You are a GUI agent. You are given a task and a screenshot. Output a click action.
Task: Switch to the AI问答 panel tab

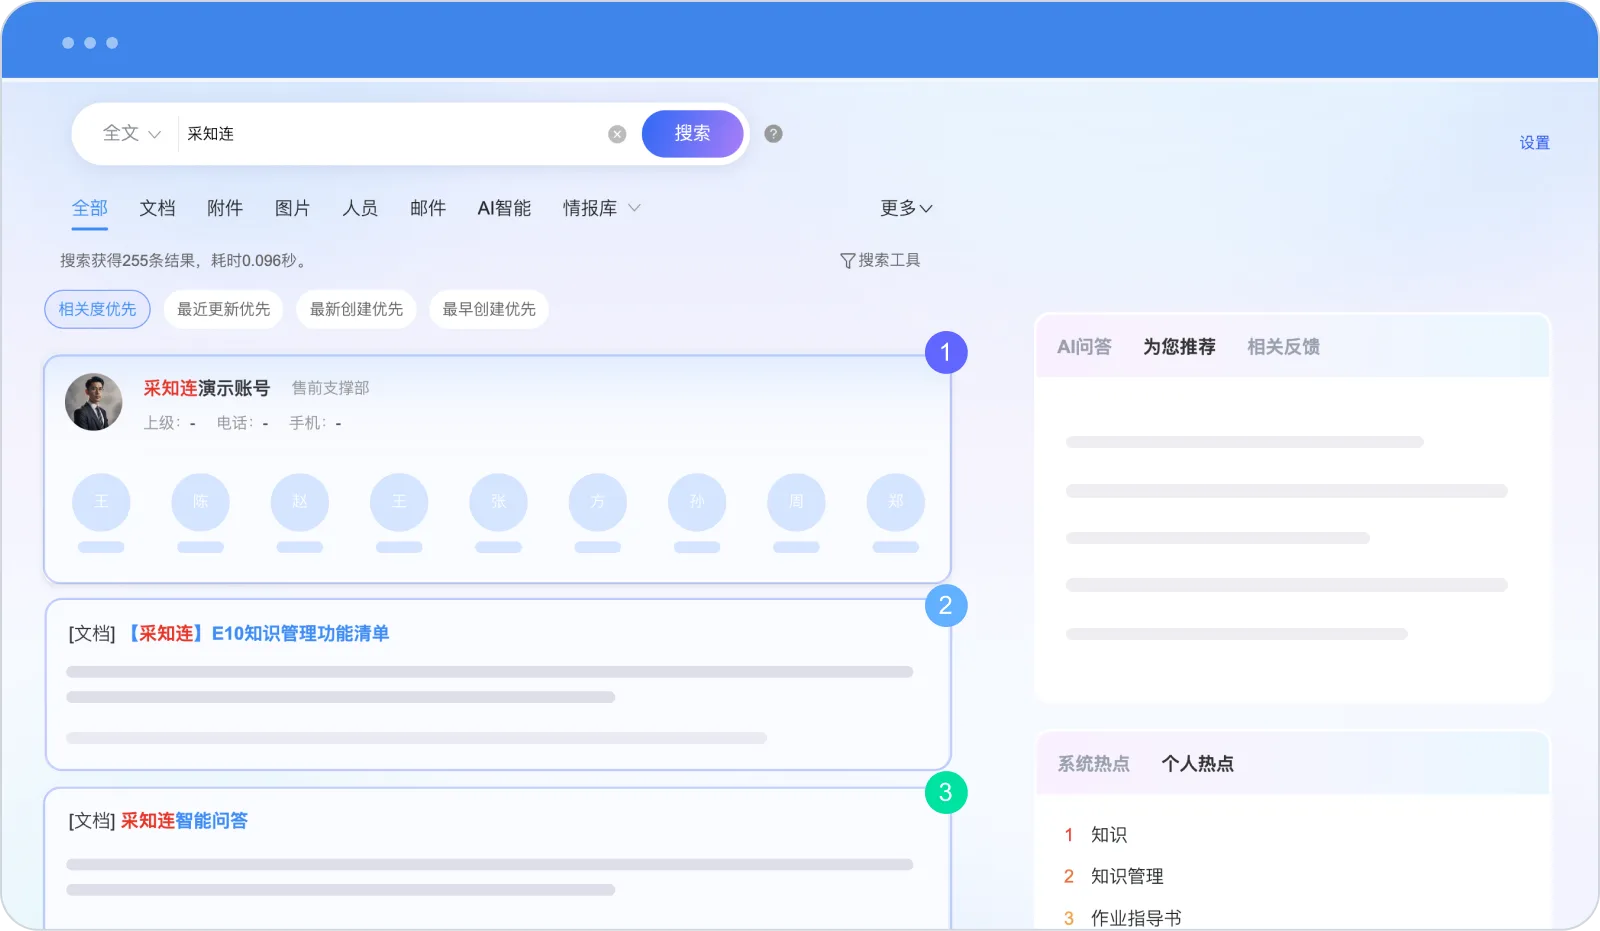click(x=1084, y=347)
